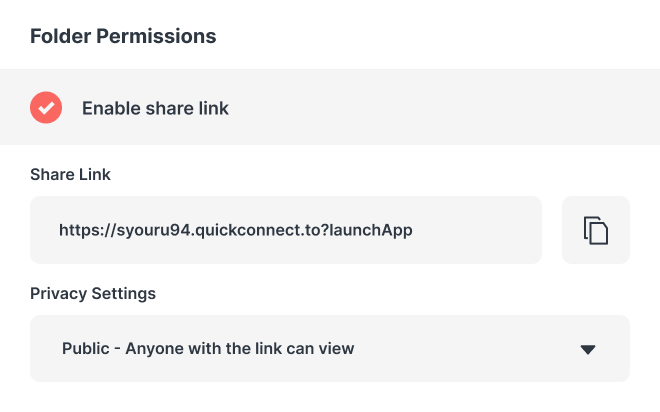Click the Privacy Settings label

click(x=93, y=293)
